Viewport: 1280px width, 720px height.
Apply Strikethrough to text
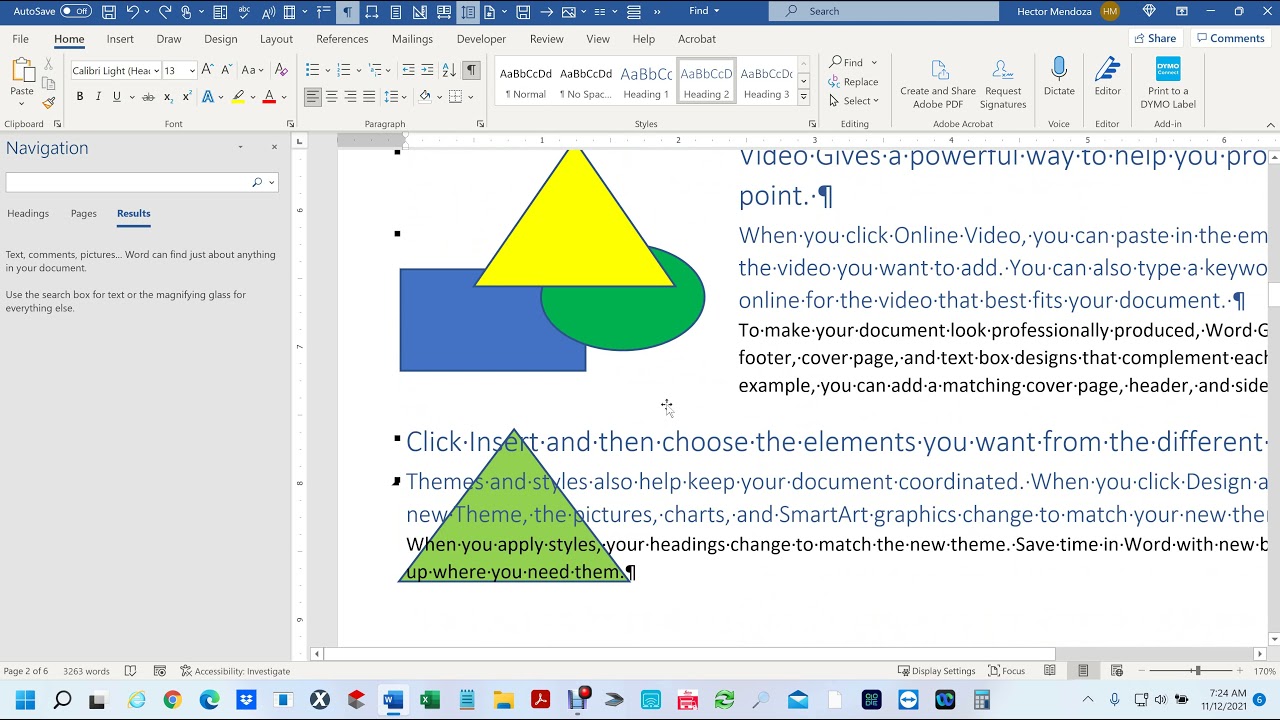pyautogui.click(x=148, y=97)
